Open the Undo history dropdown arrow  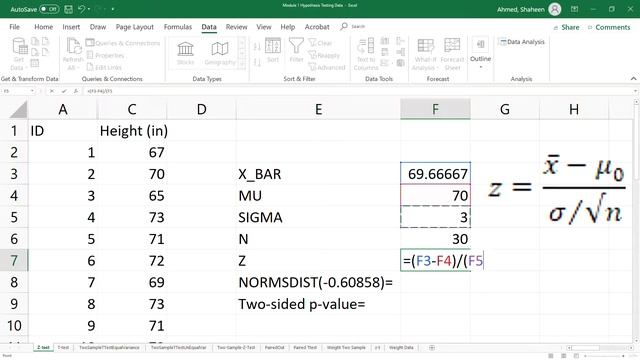pyautogui.click(x=89, y=9)
